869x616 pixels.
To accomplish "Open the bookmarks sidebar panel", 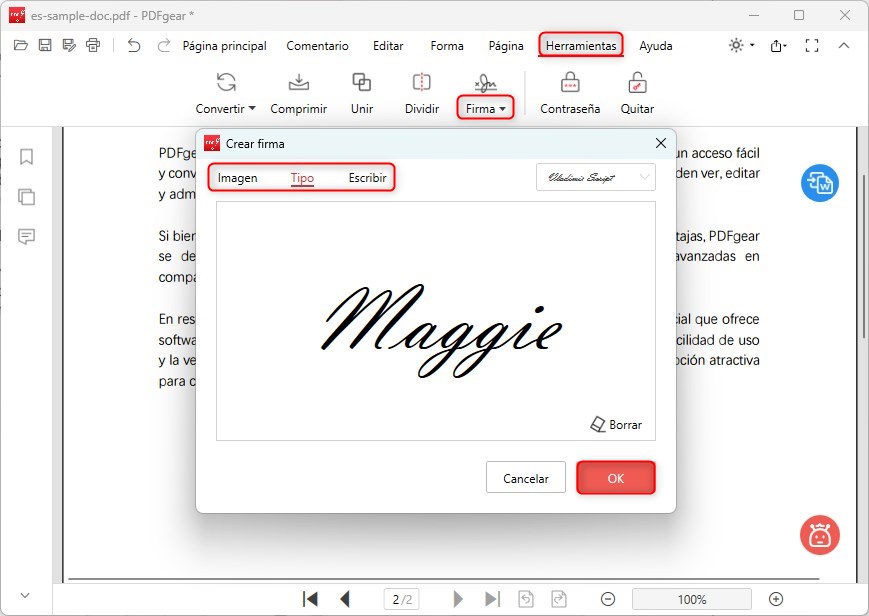I will pos(26,156).
